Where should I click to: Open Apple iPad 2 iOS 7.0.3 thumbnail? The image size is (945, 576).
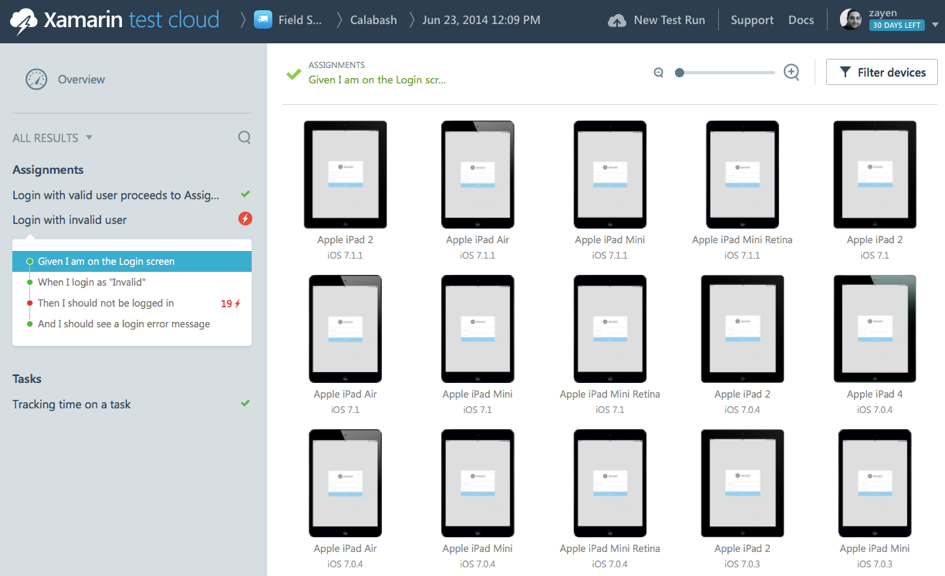click(742, 483)
